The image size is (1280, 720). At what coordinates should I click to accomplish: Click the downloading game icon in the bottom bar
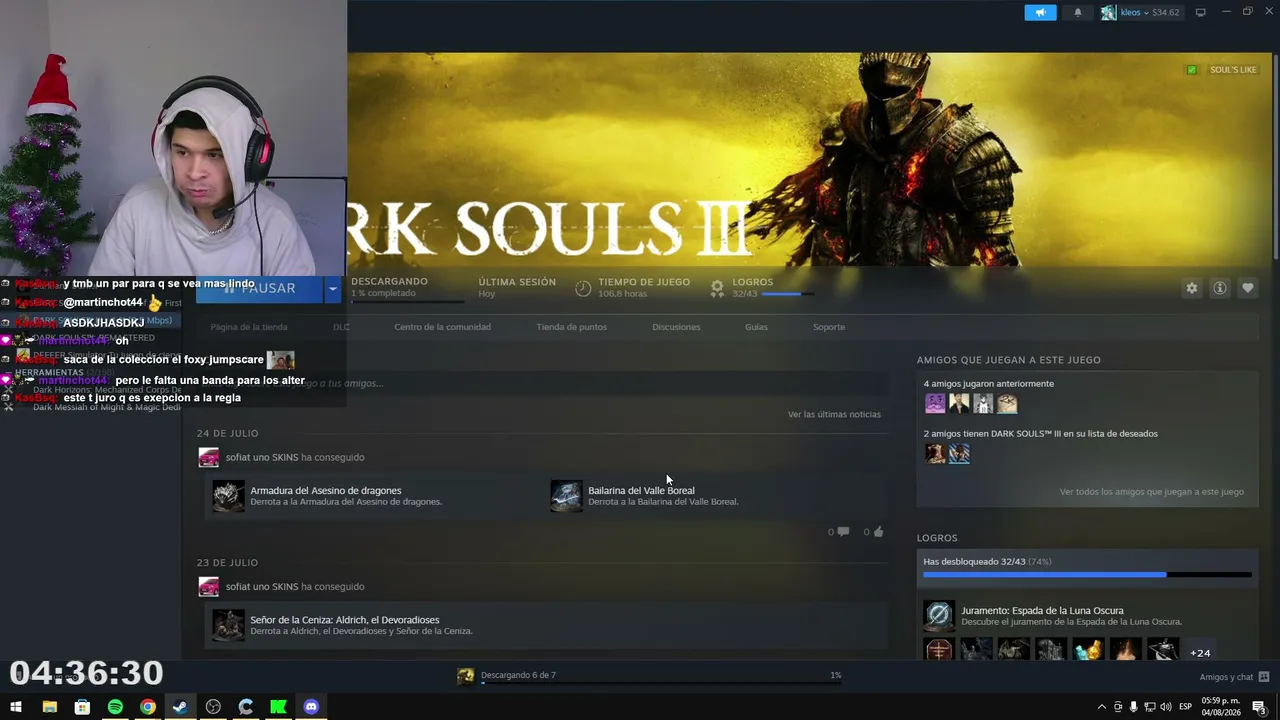[466, 676]
